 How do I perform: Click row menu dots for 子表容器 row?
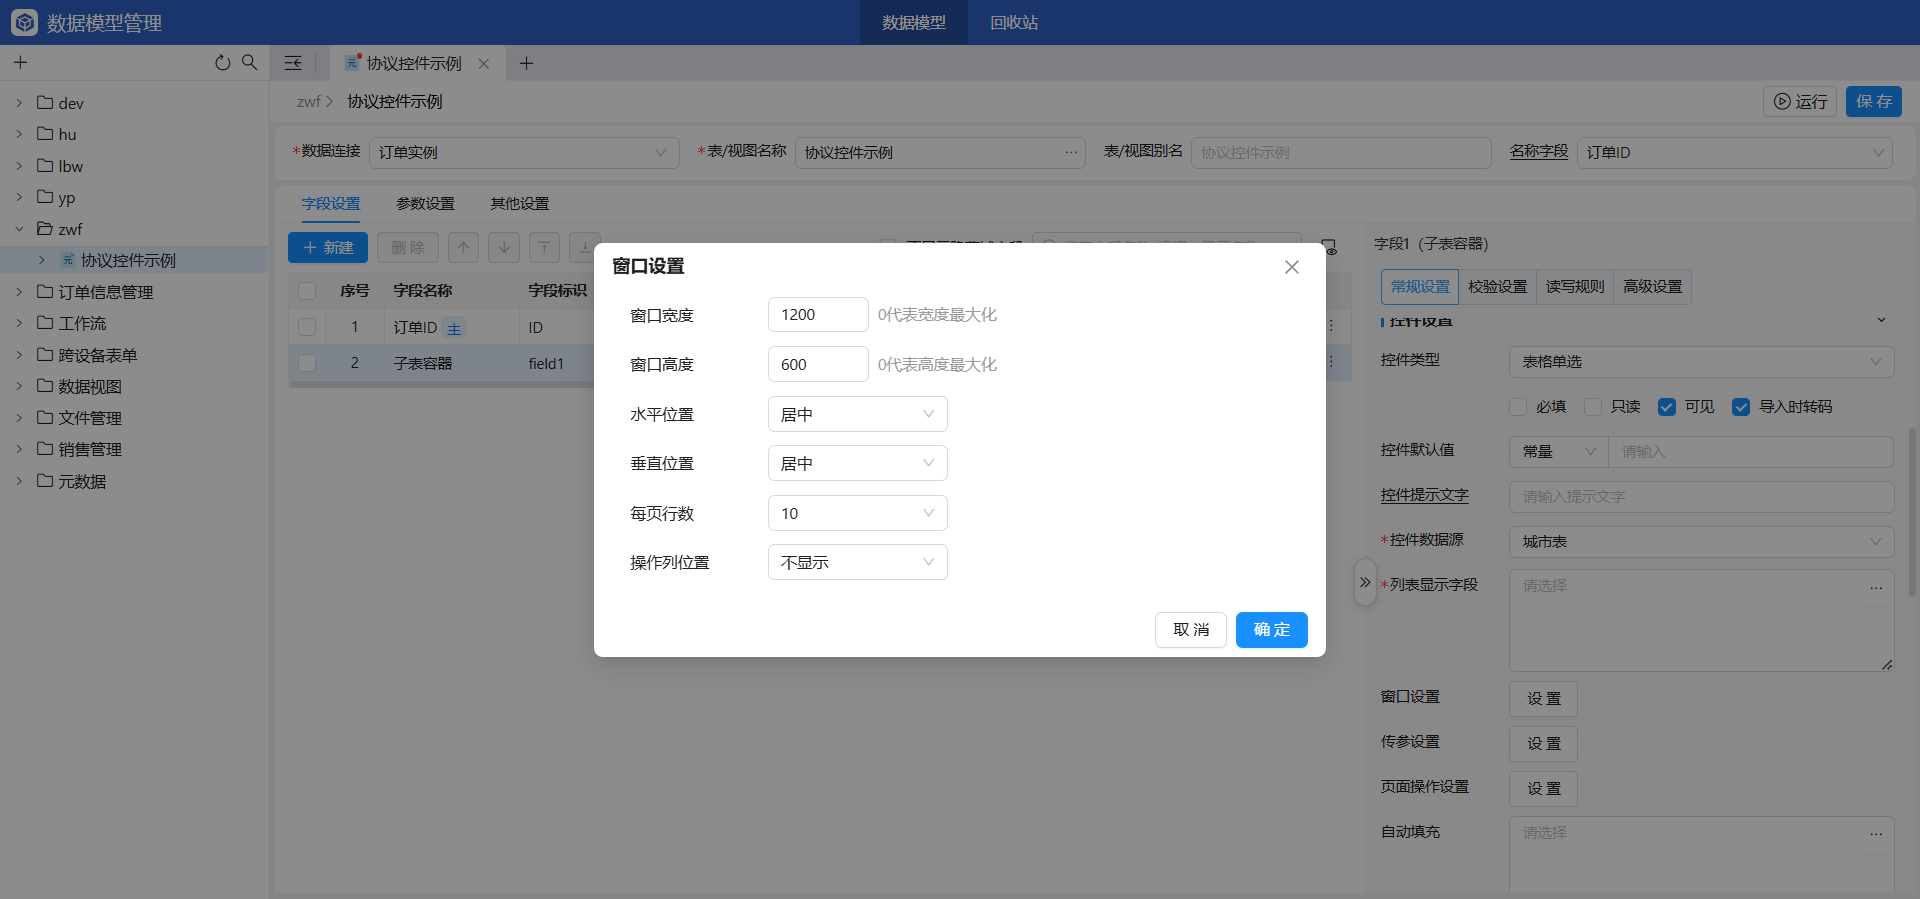(1331, 362)
